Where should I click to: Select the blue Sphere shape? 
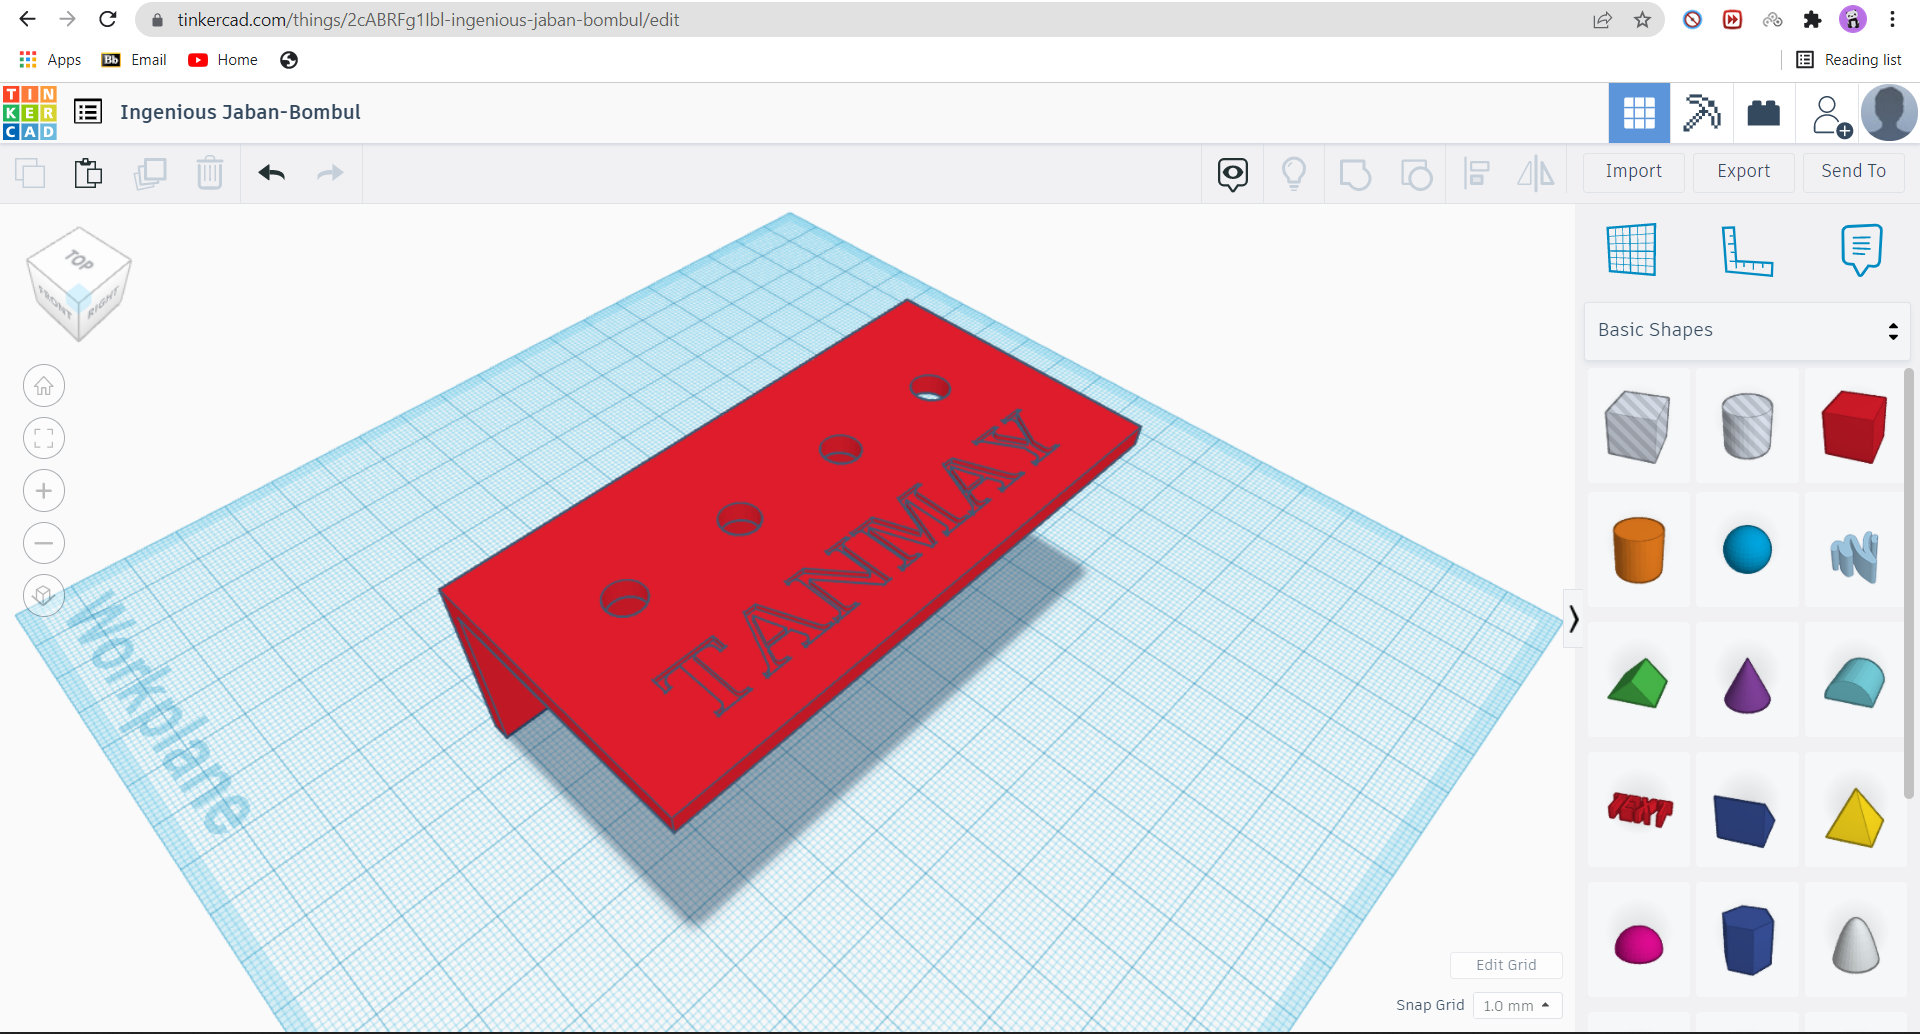1747,550
